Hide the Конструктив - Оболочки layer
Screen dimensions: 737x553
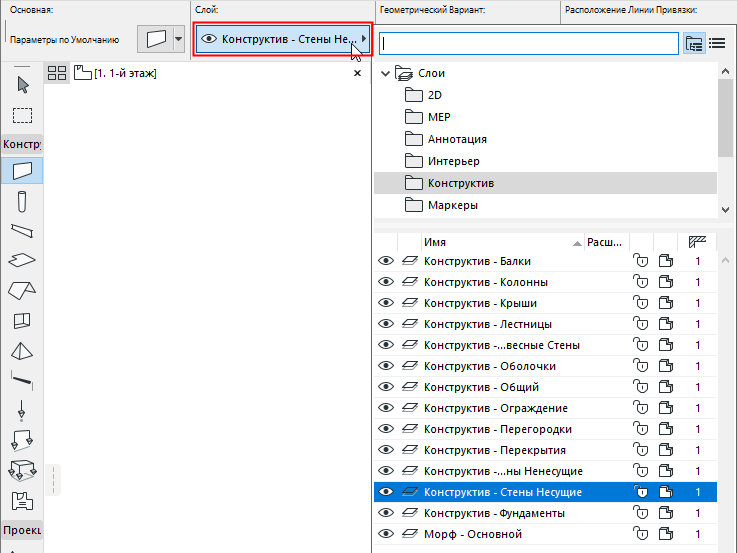386,366
